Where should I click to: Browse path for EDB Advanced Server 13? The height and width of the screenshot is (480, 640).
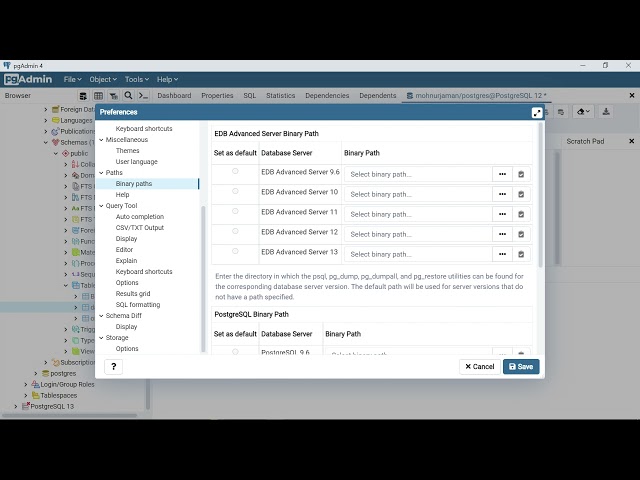point(502,254)
